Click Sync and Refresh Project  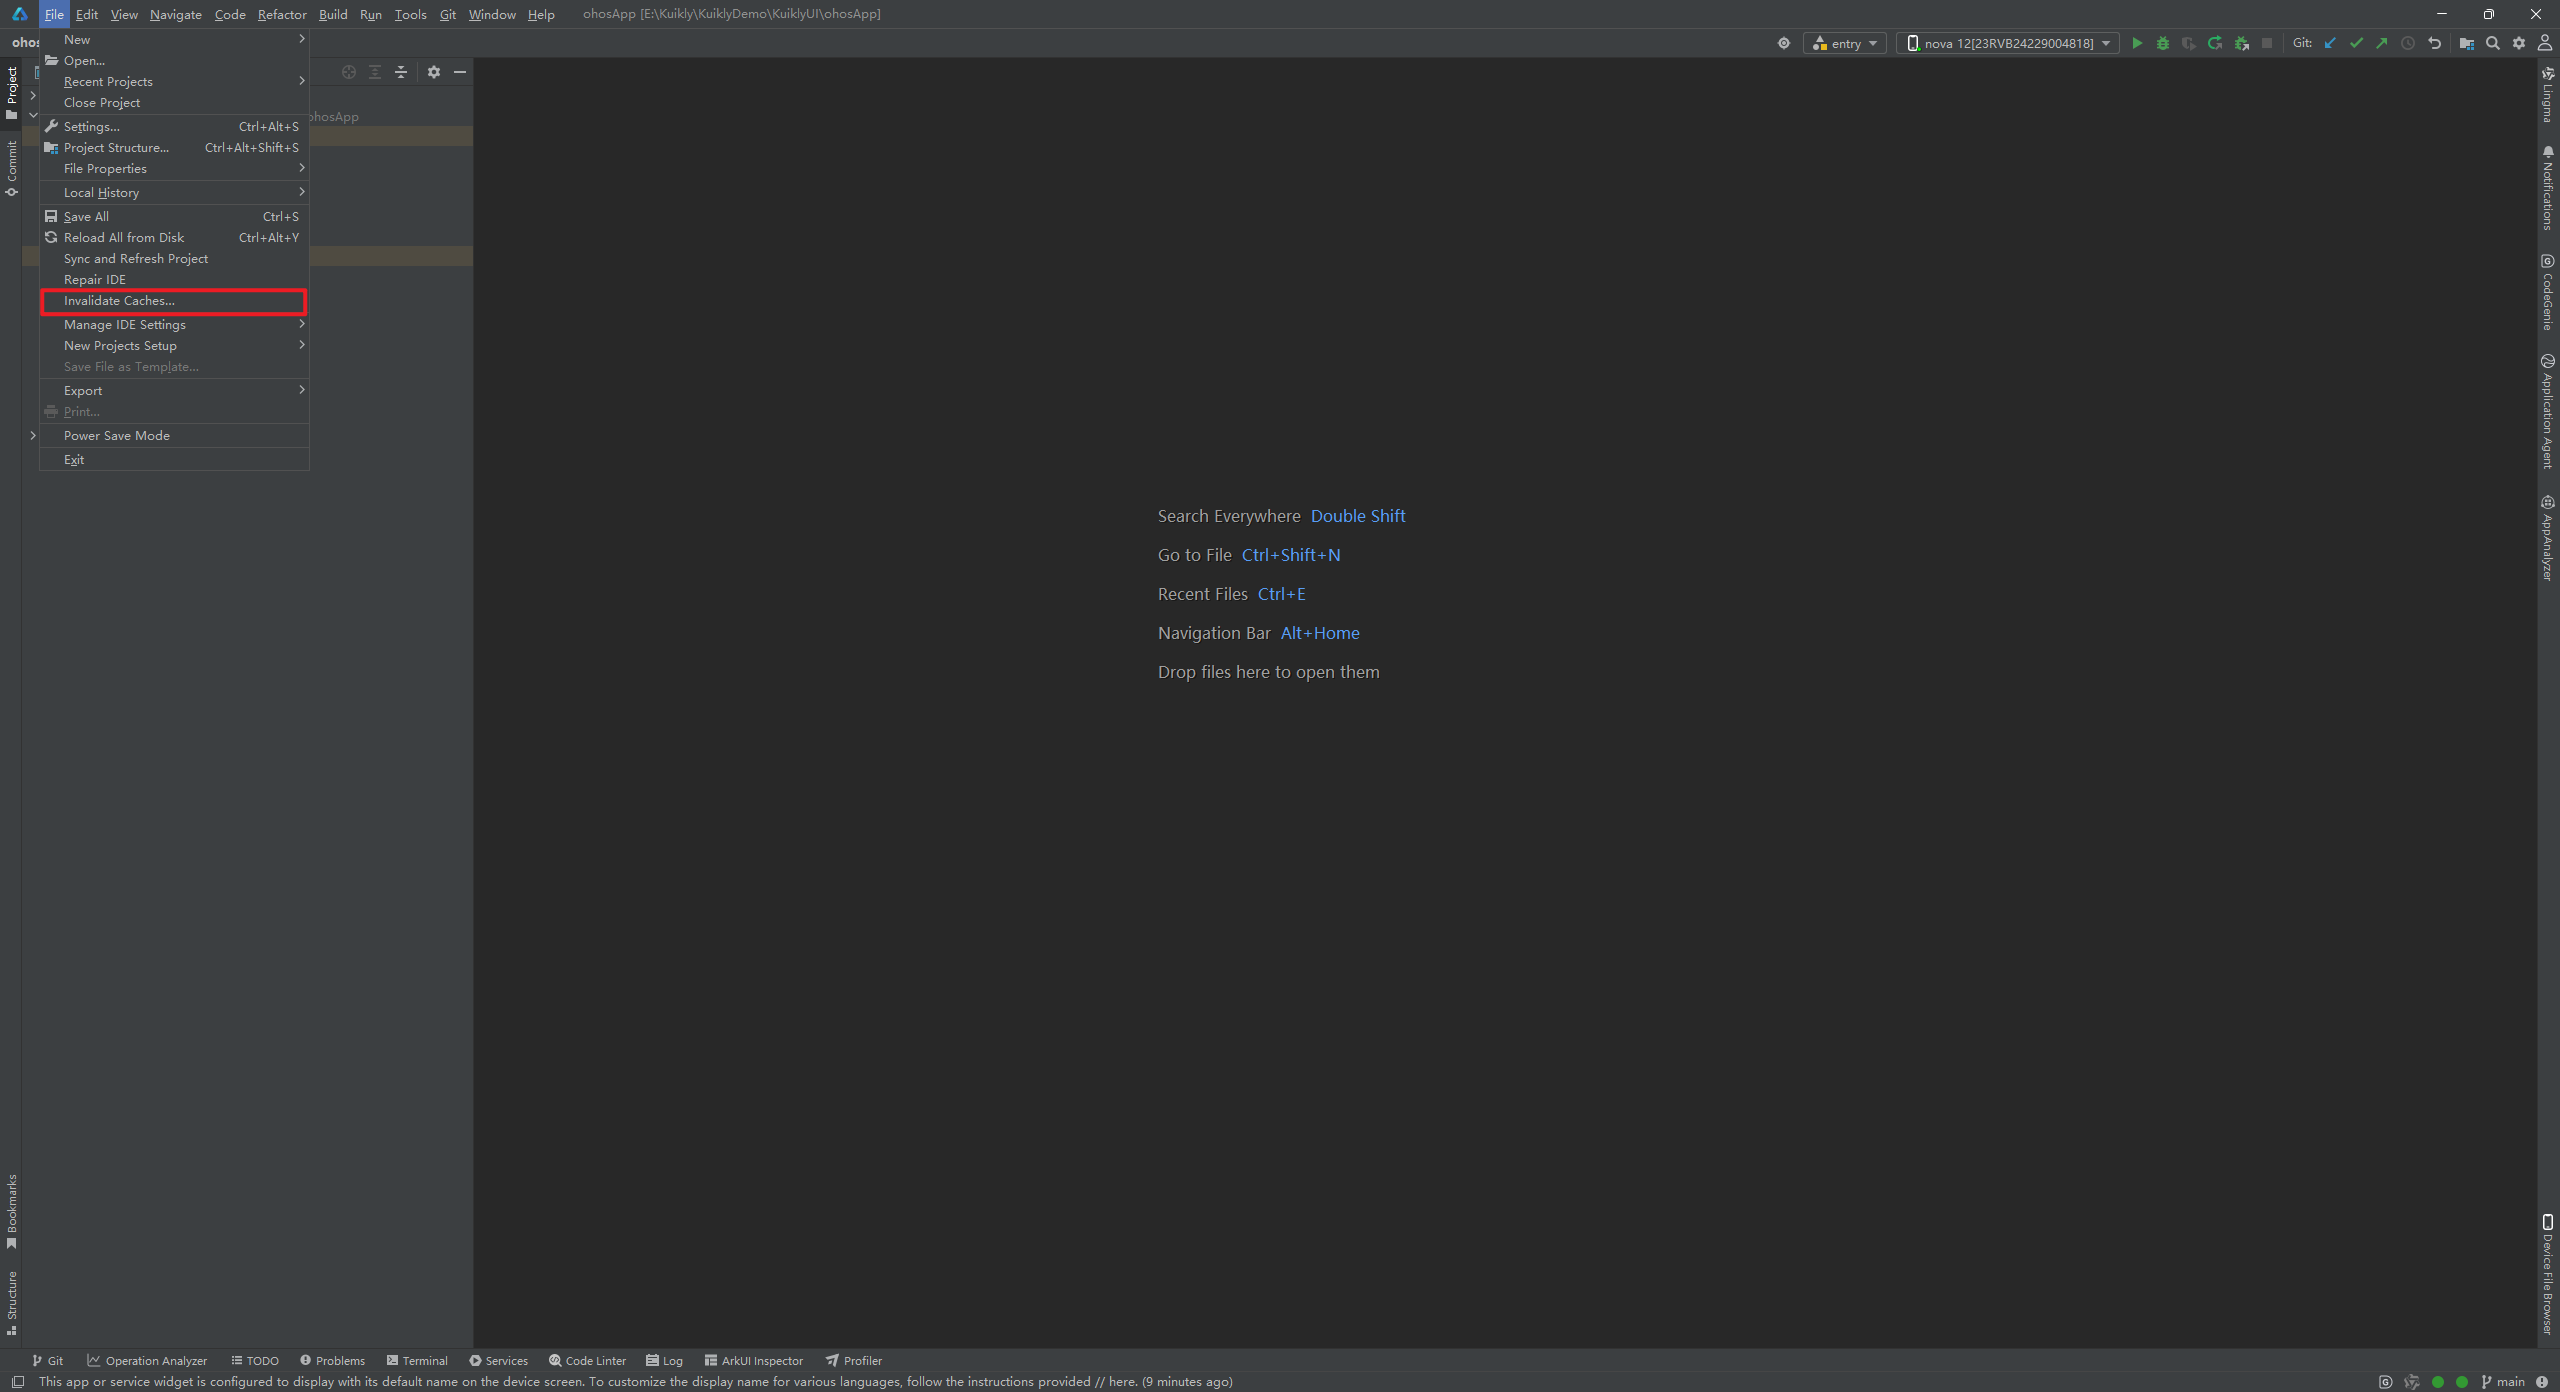pyautogui.click(x=136, y=258)
